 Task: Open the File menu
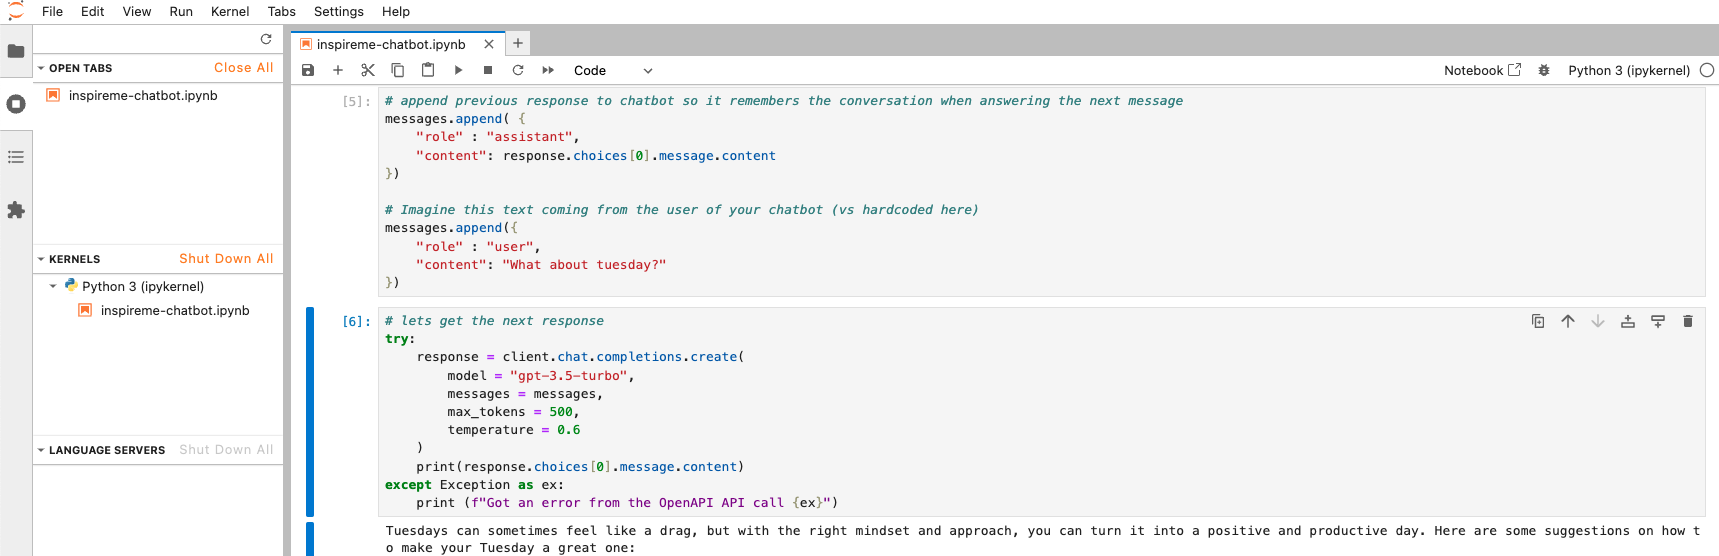[52, 11]
